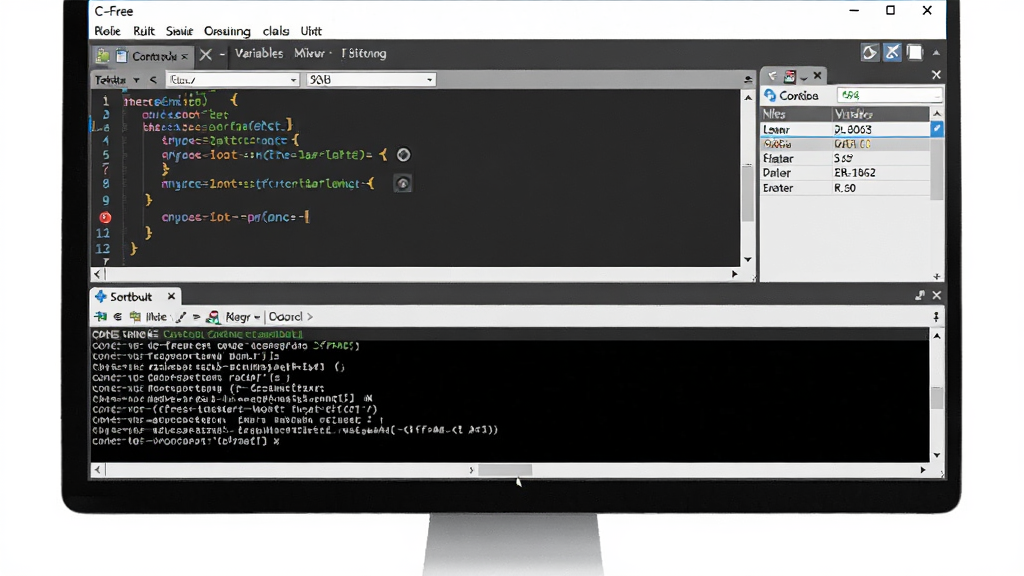Image resolution: width=1024 pixels, height=576 pixels.
Task: Toggle the red breakpoint in the editor gutter
Action: coord(105,217)
